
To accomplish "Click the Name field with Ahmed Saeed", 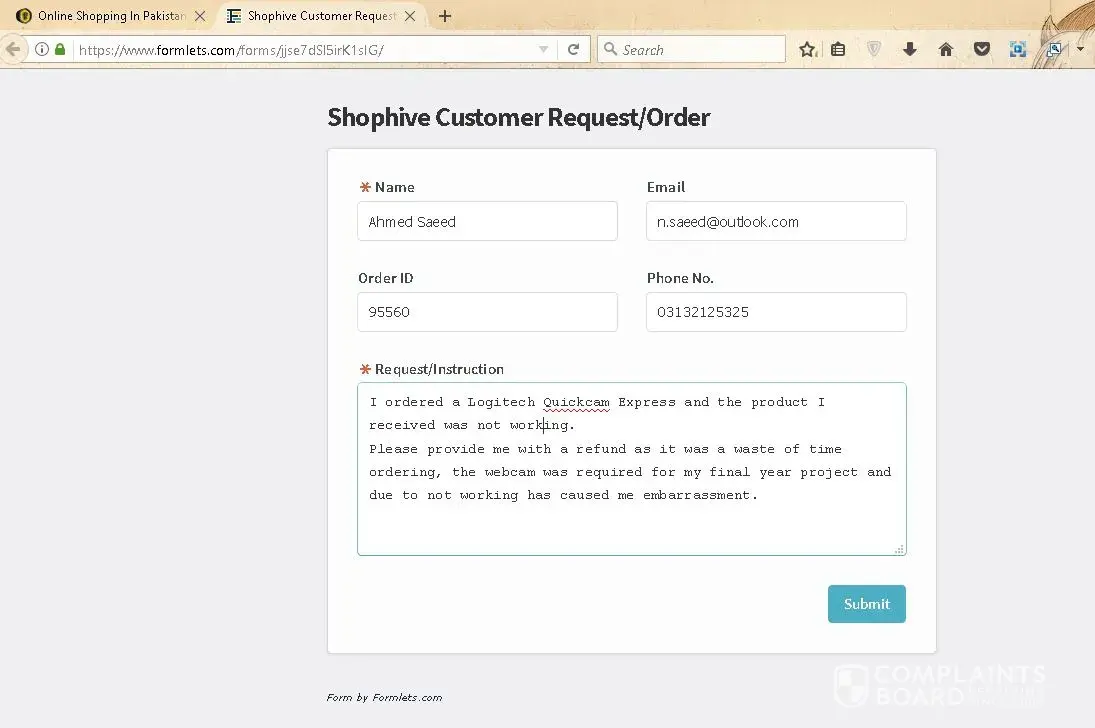I will (x=487, y=221).
